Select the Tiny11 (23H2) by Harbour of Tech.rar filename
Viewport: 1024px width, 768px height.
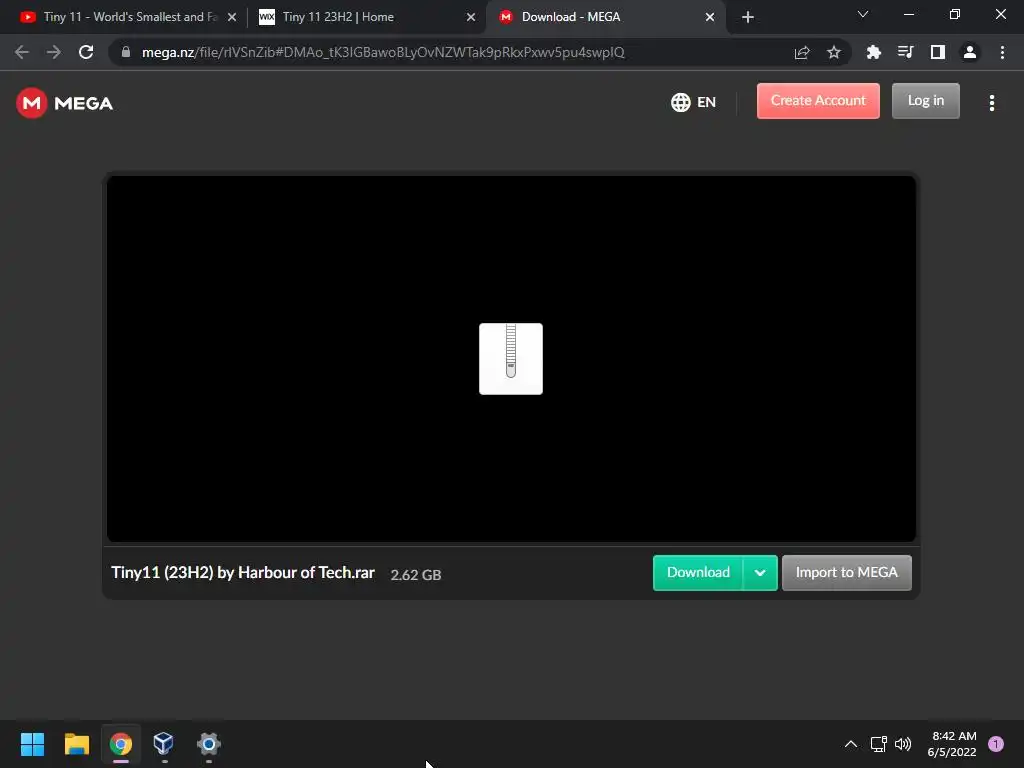243,573
